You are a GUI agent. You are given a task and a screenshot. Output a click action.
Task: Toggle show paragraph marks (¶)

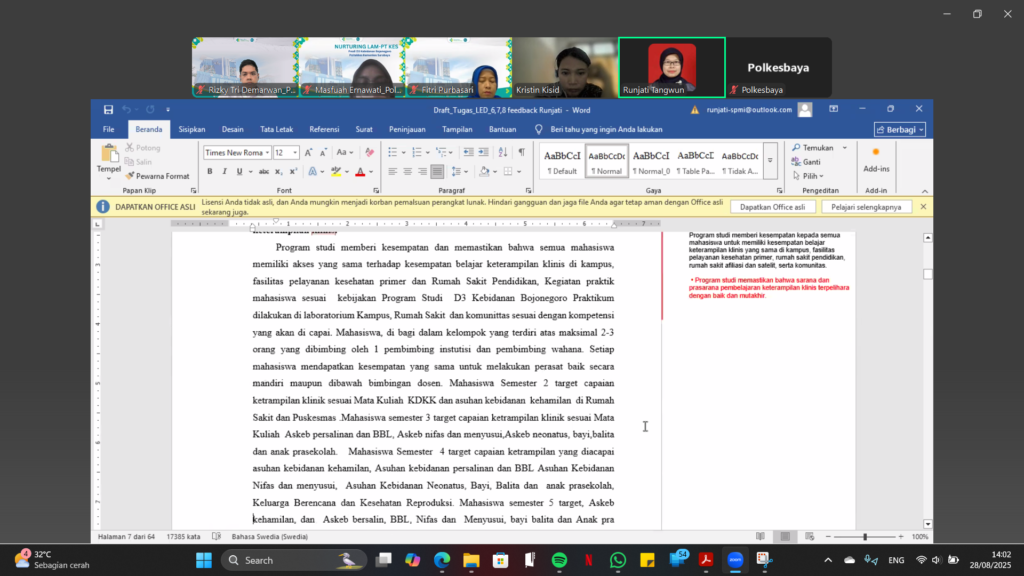522,152
